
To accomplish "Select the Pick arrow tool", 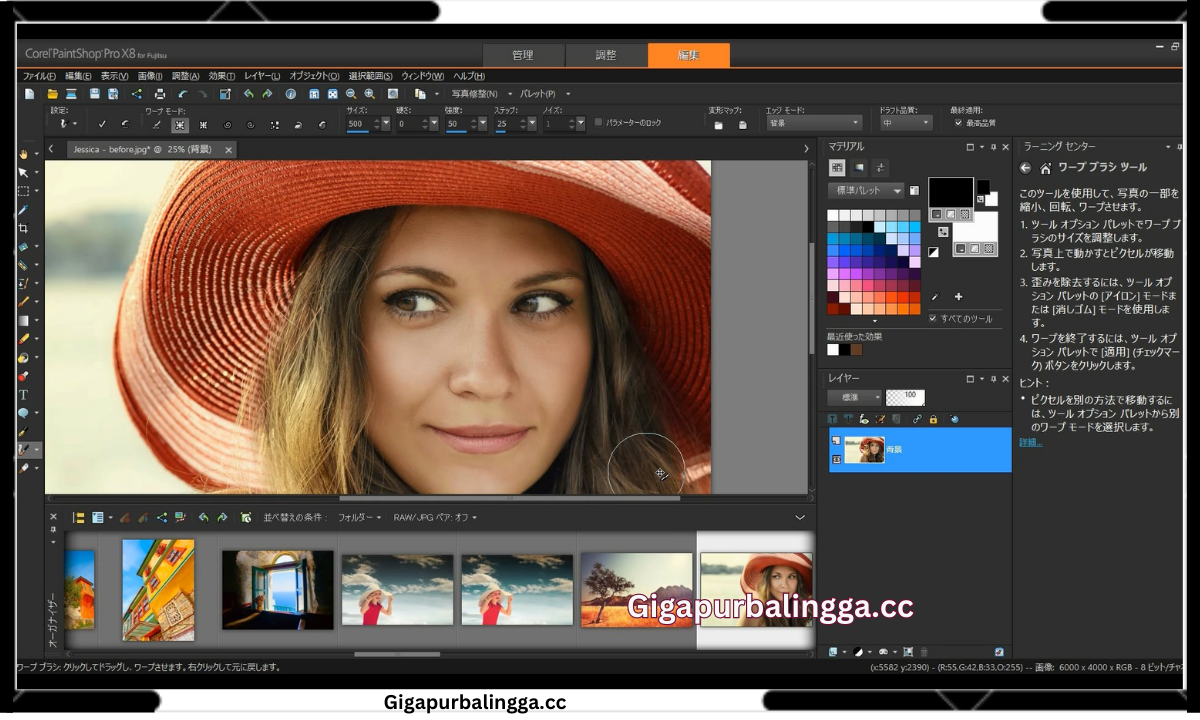I will click(24, 172).
